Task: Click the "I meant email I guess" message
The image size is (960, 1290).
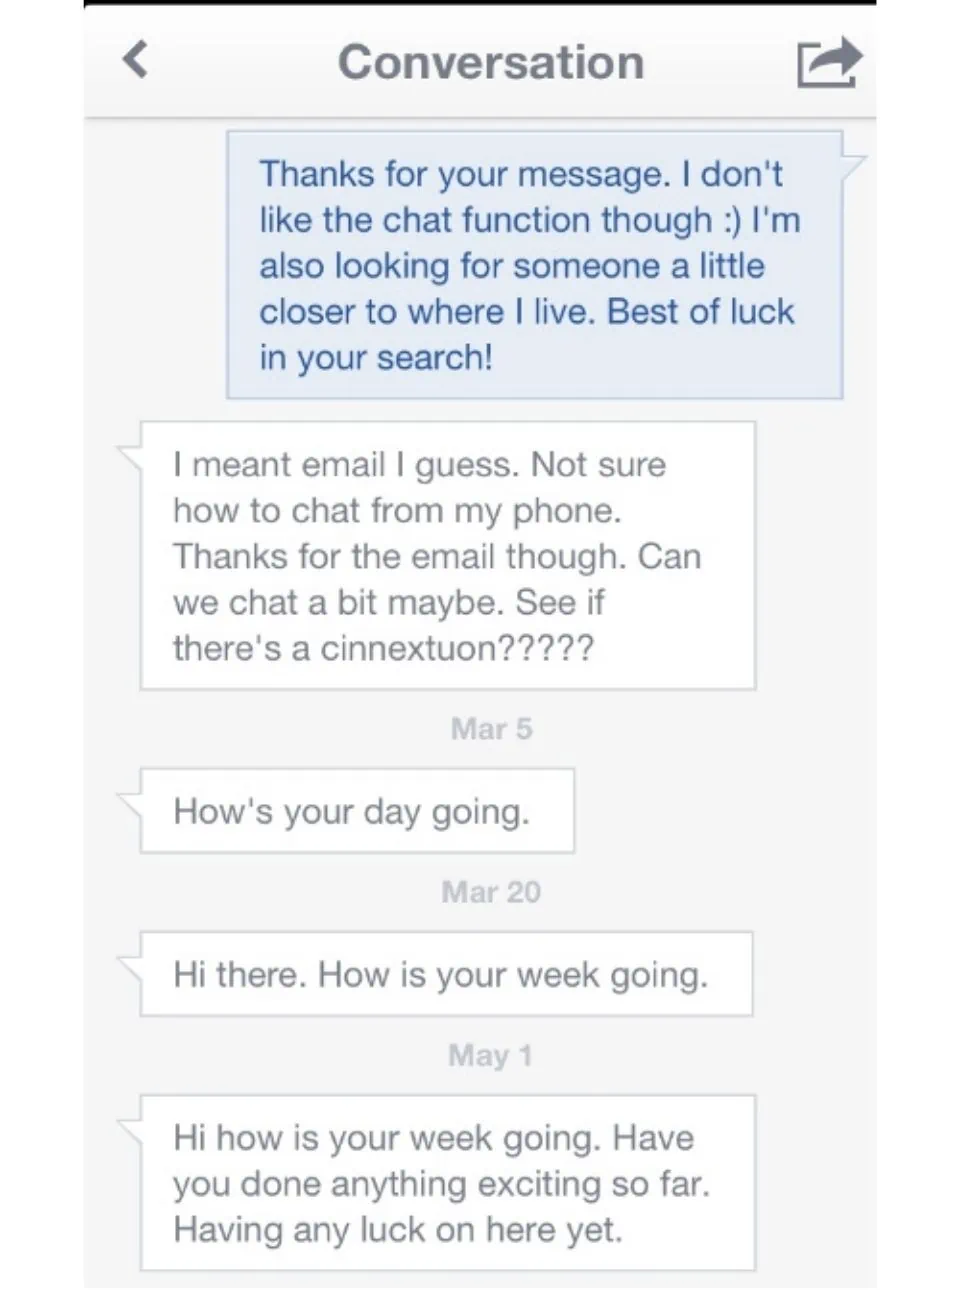Action: (447, 556)
